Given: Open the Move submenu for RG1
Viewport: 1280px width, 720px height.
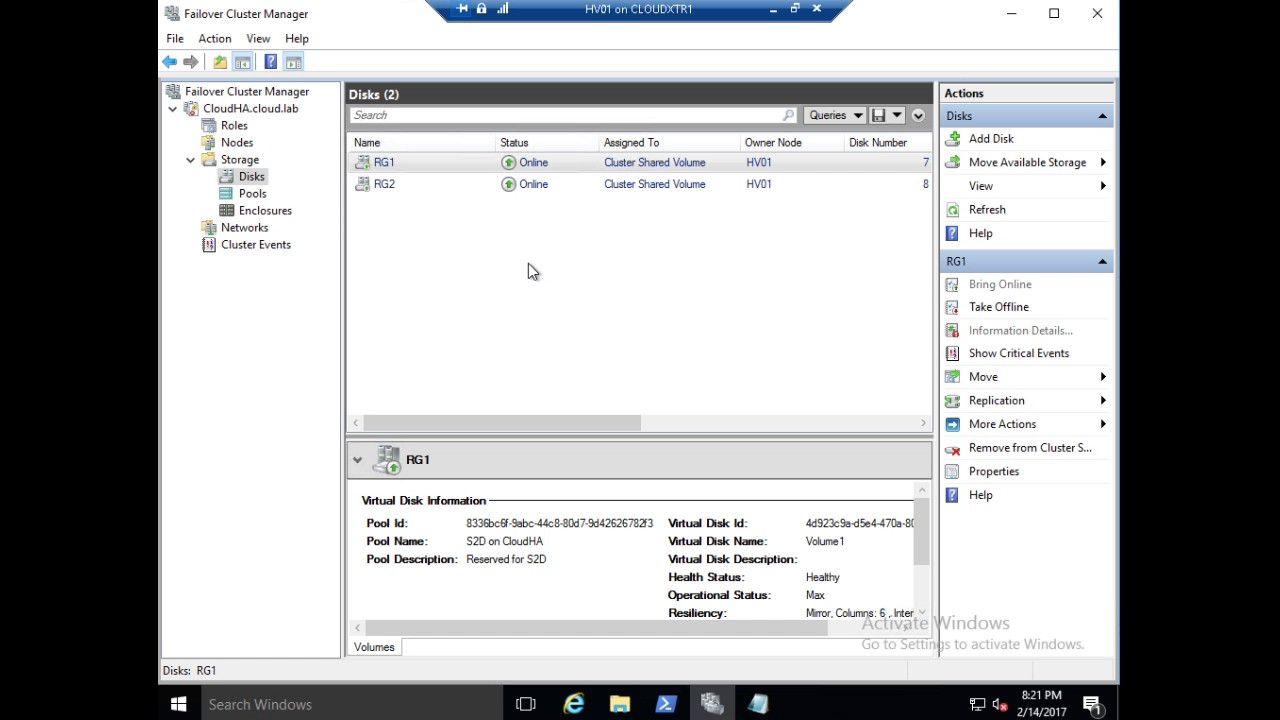Looking at the screenshot, I should [1027, 377].
